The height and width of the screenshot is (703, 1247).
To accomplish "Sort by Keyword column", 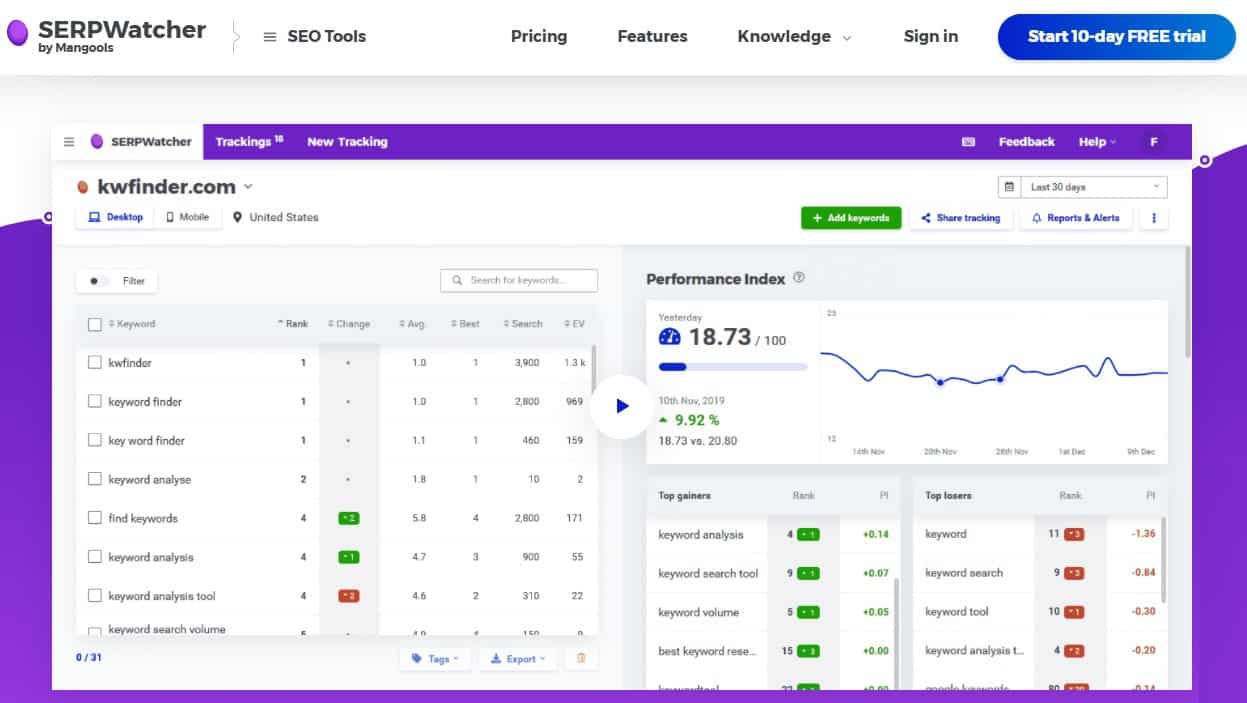I will pos(132,324).
